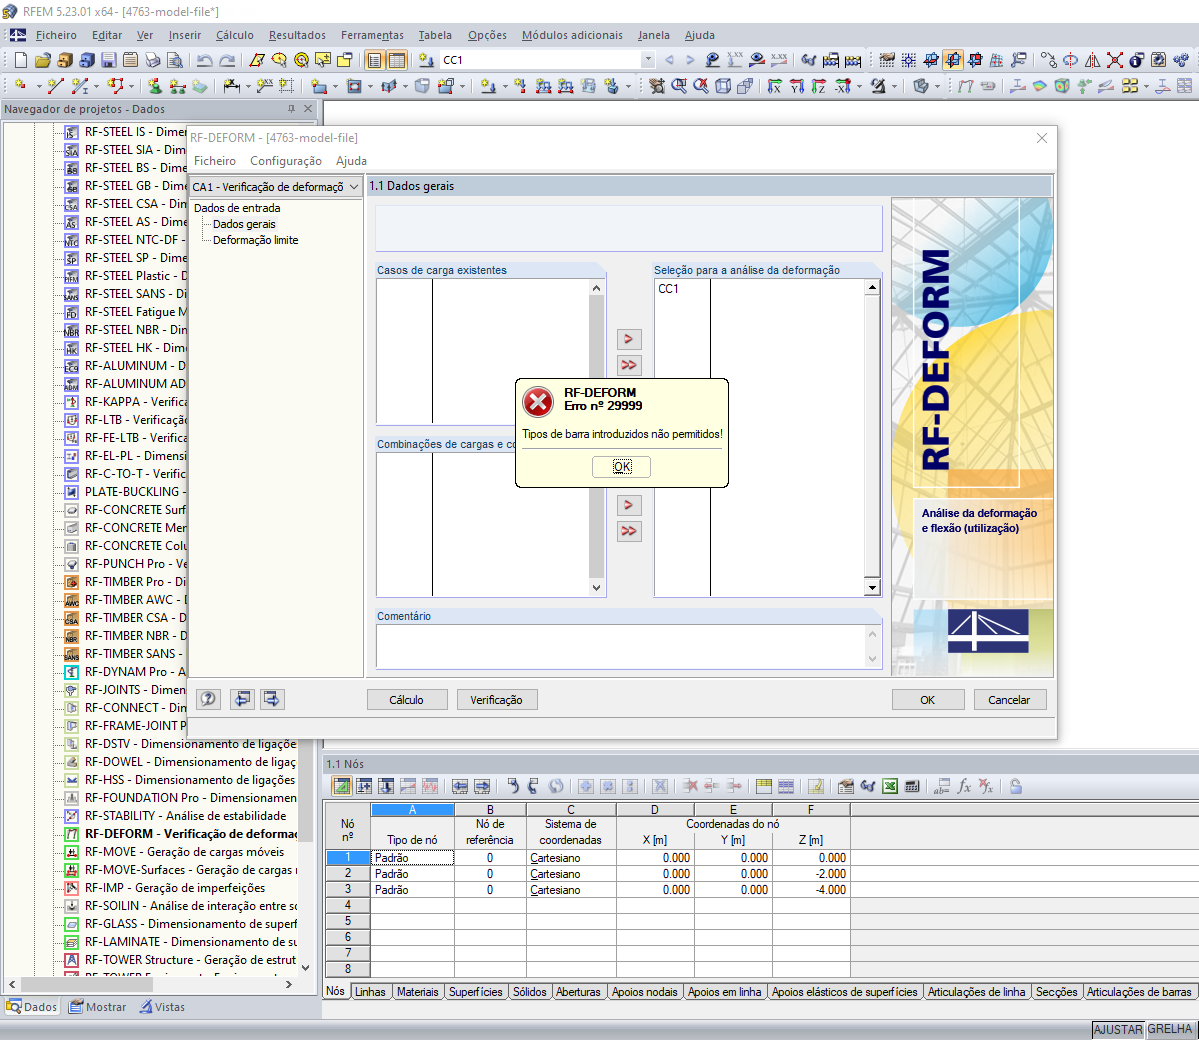Click the fx formula icon in table toolbar
Screen dimensions: 1199x1040
(x=964, y=786)
